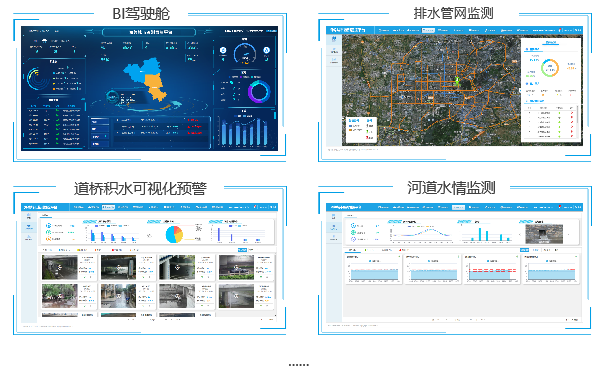Open the street-with-motorbike camera thumbnail in bridge waterlogging
The width and height of the screenshot is (605, 375).
point(118,296)
